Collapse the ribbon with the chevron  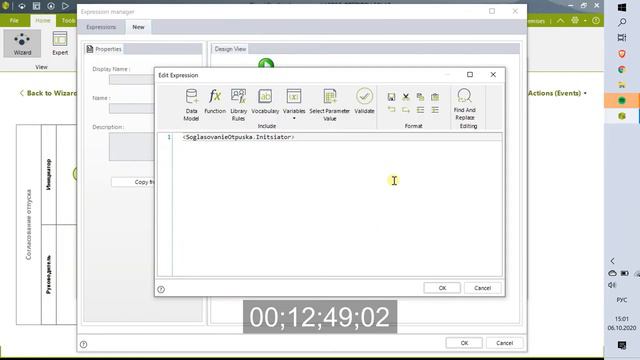pos(560,20)
